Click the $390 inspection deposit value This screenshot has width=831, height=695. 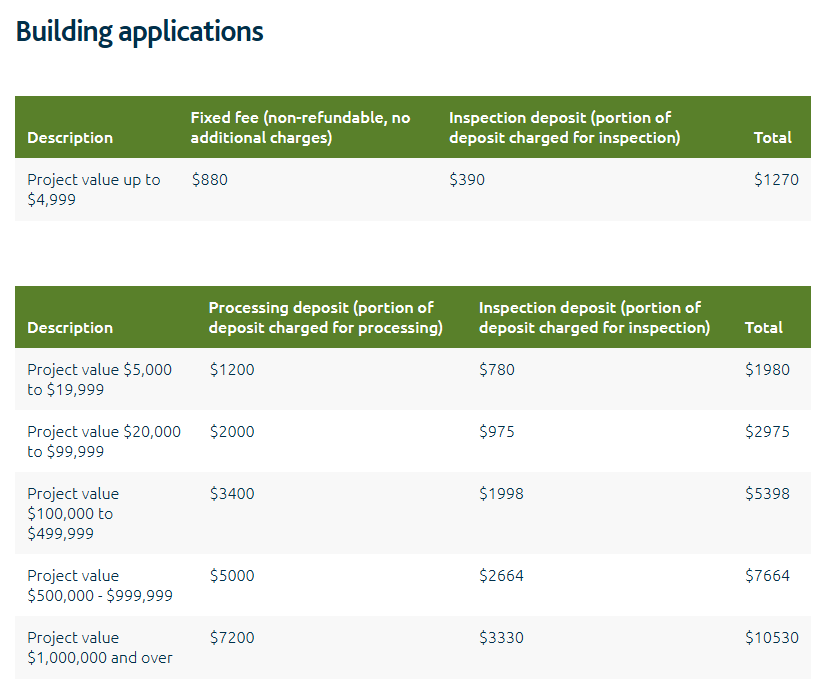(467, 180)
